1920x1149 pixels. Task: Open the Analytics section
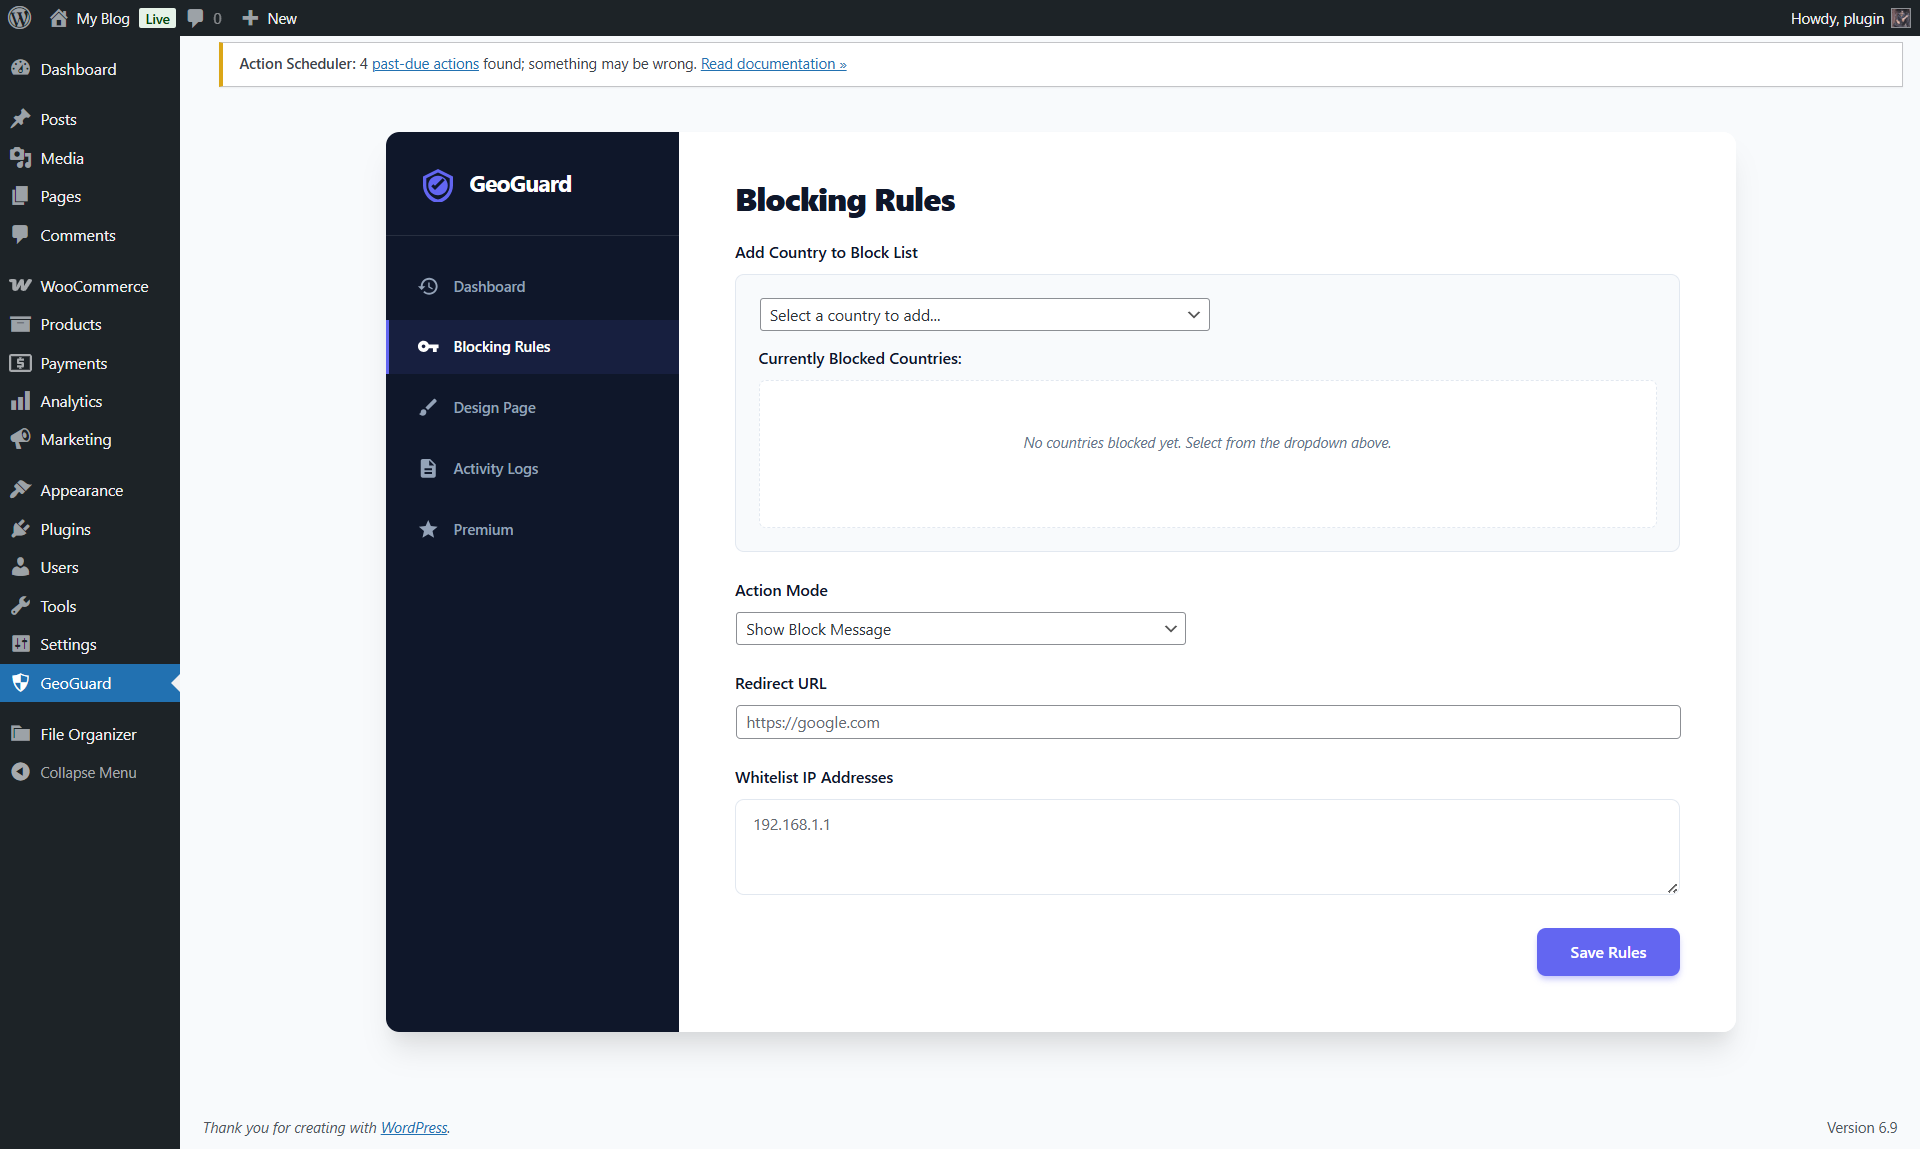coord(71,400)
